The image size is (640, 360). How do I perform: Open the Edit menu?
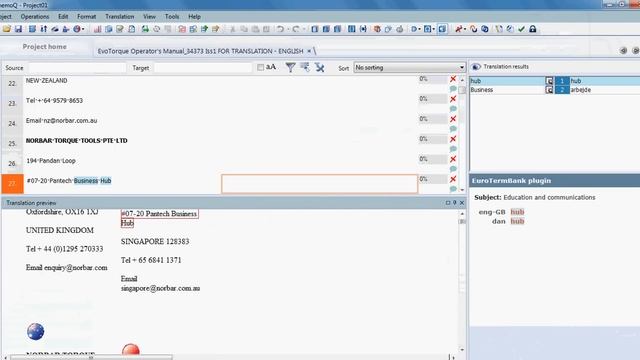click(63, 17)
